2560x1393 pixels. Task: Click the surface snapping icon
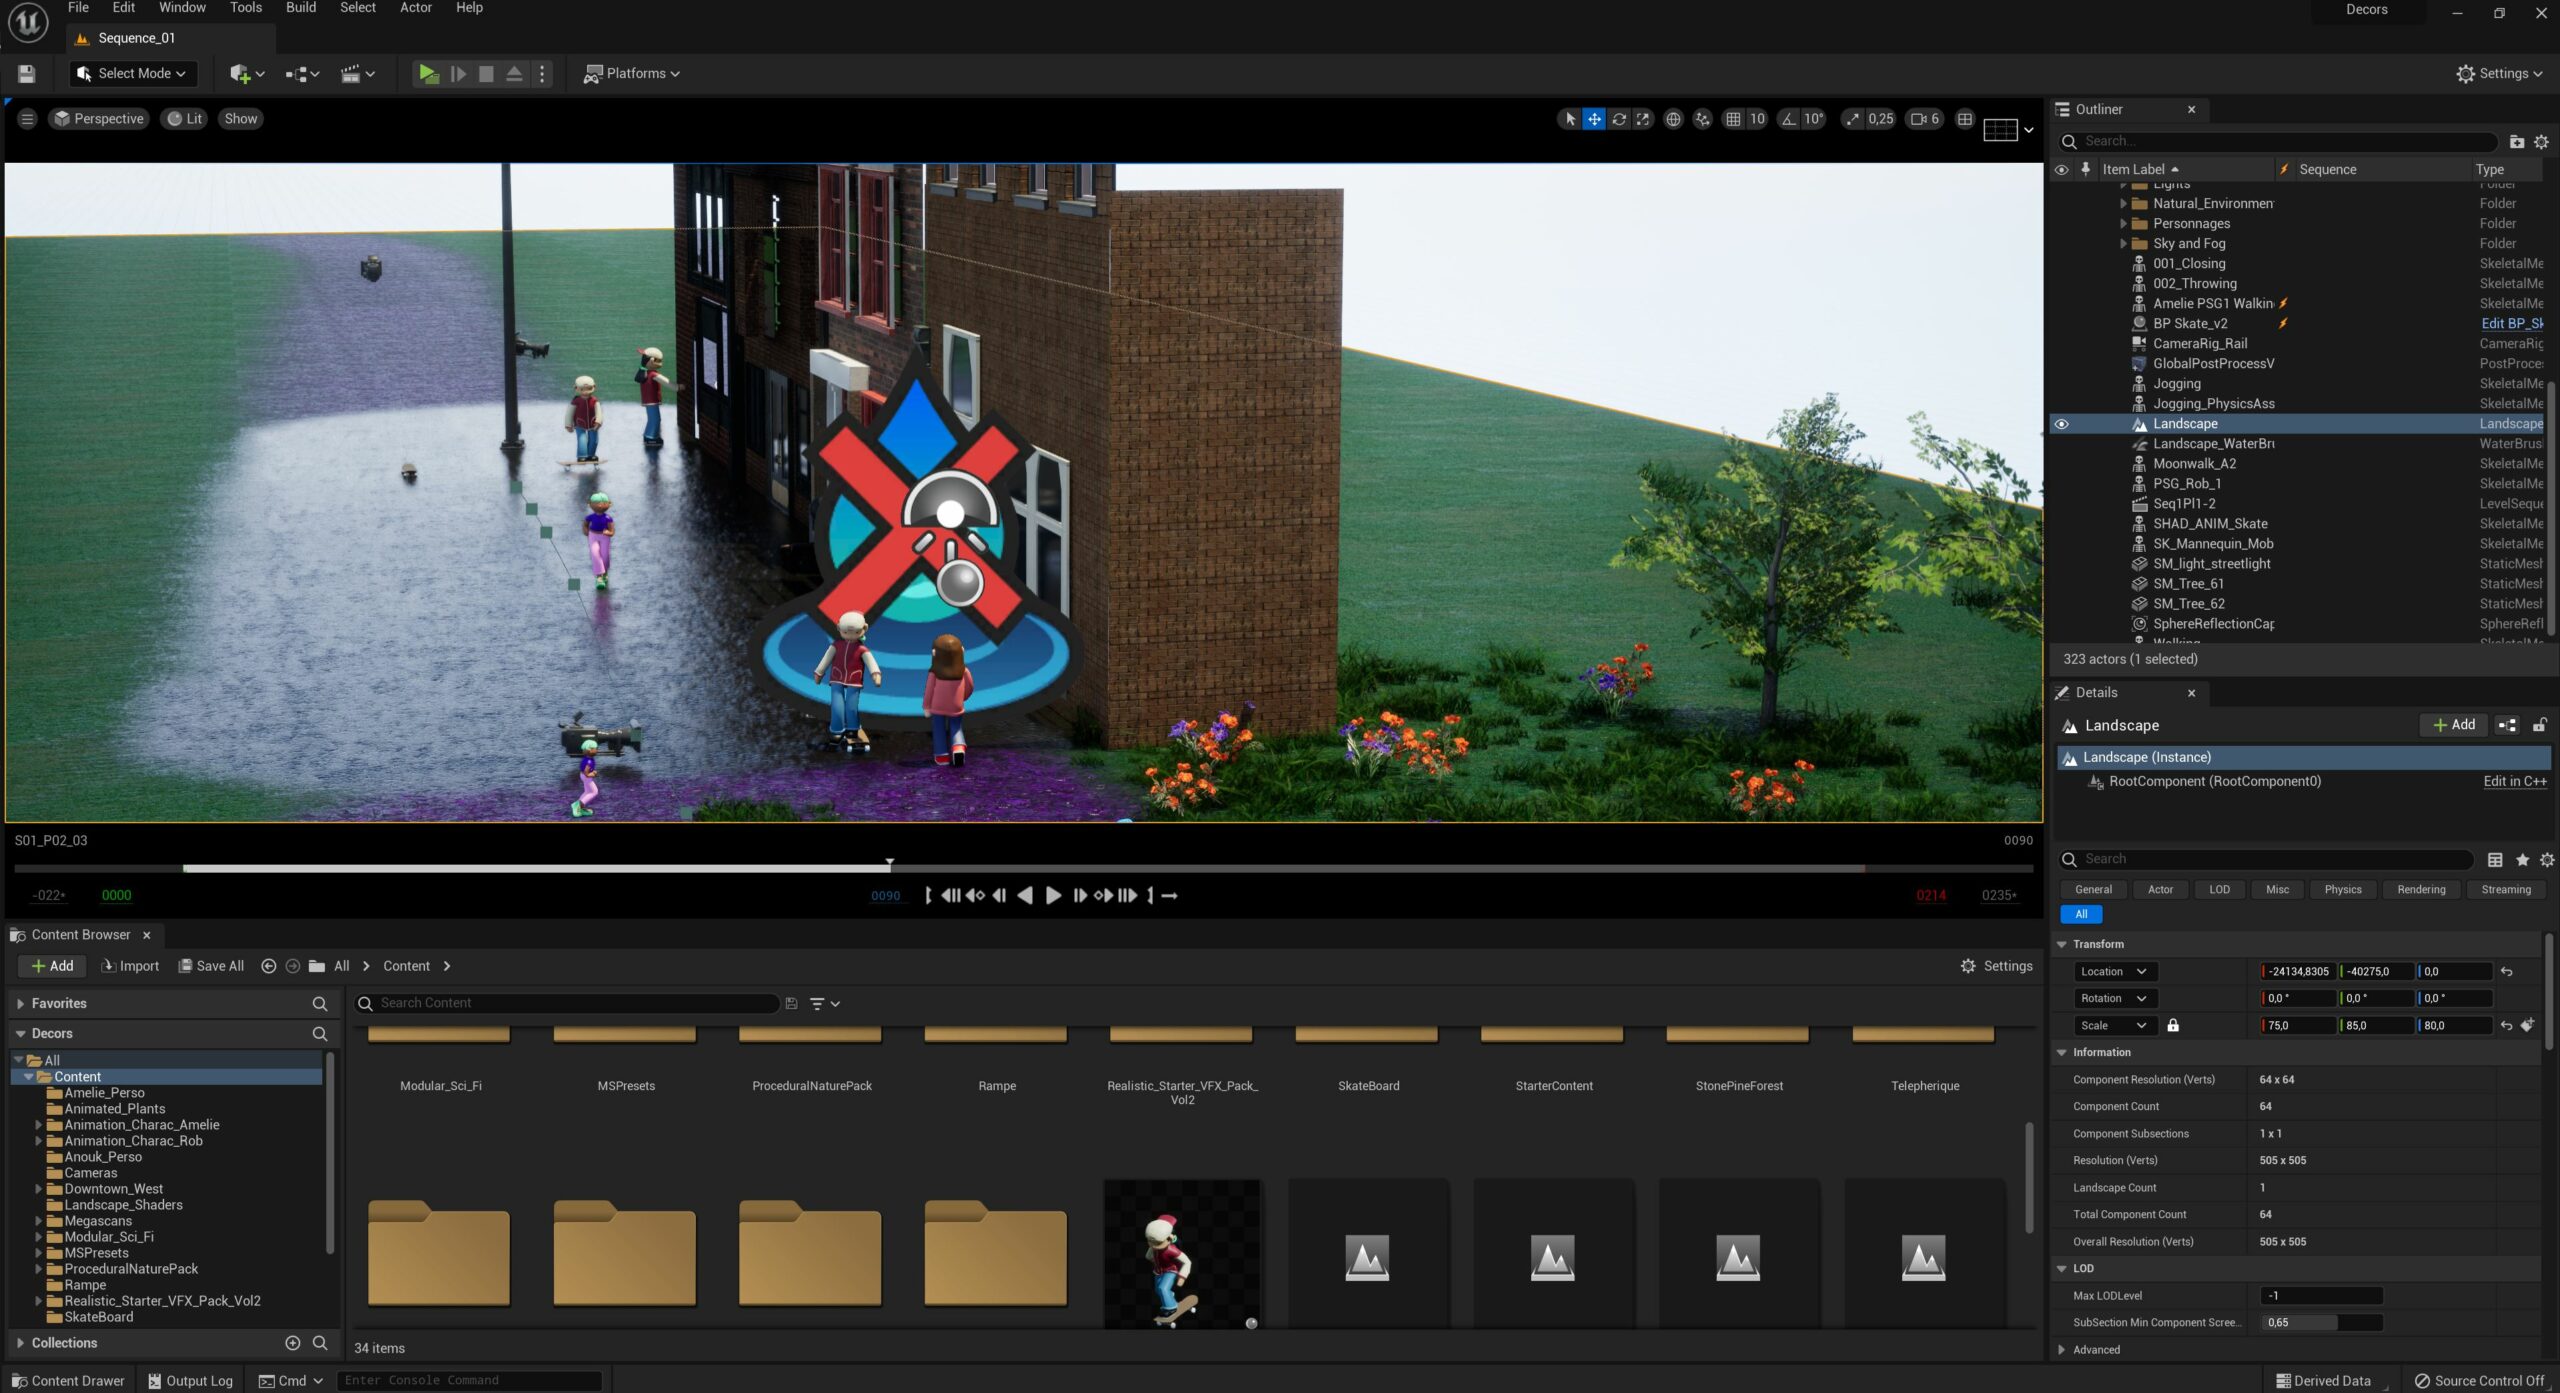[x=1702, y=119]
